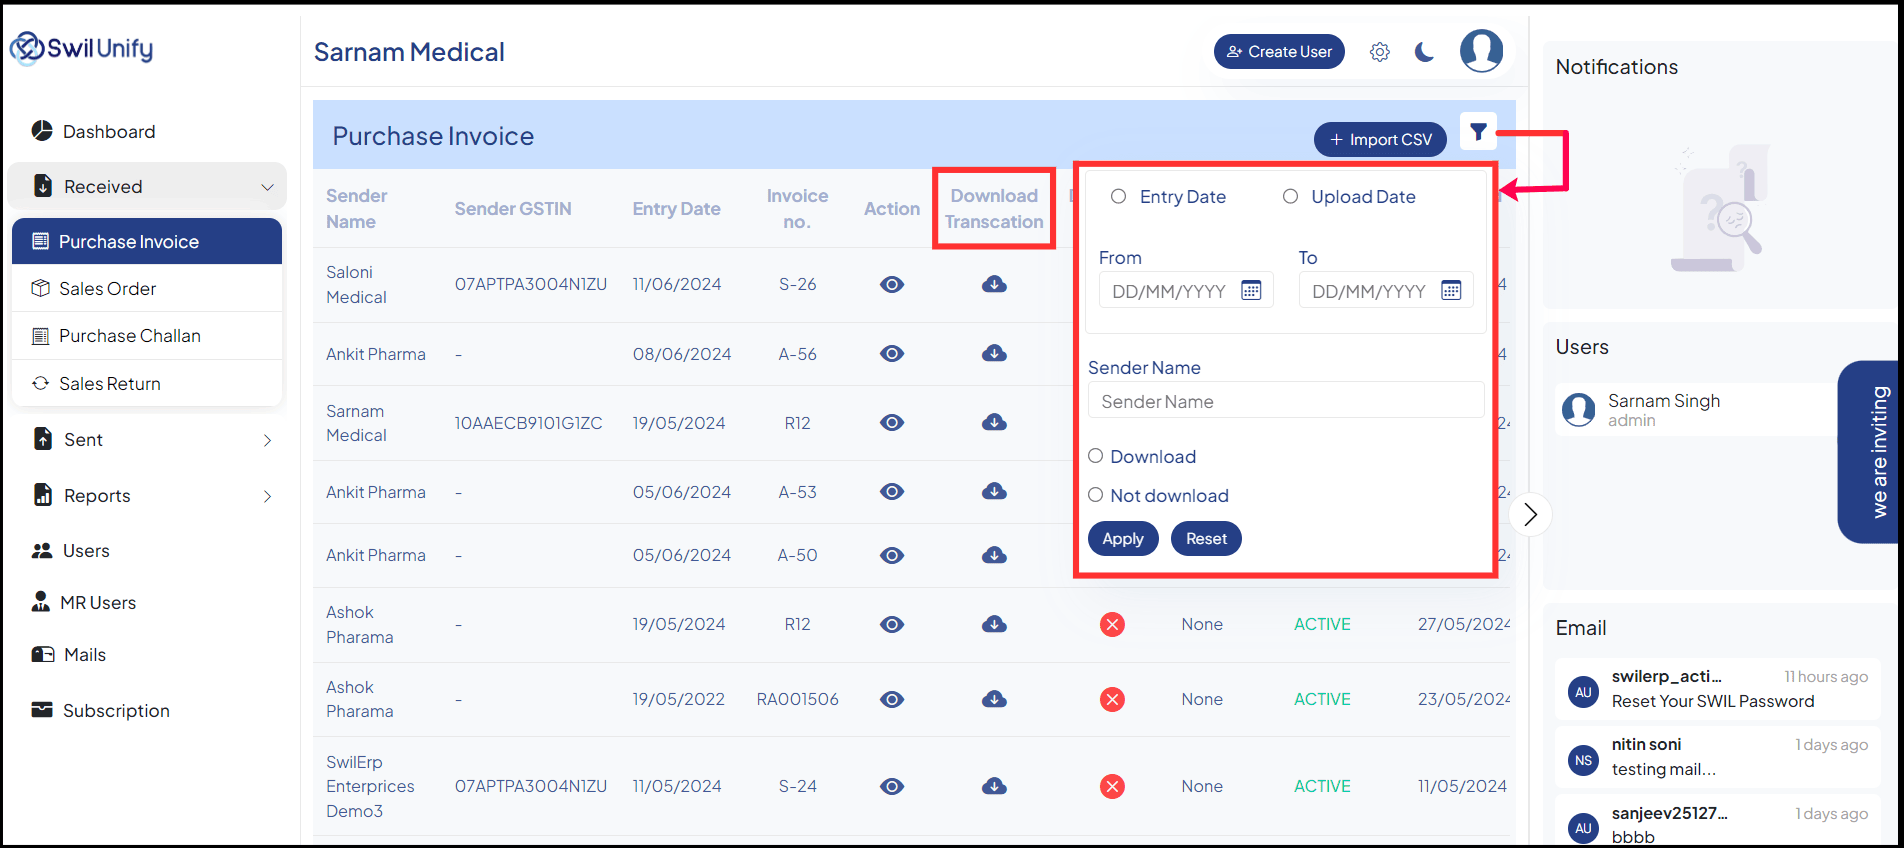
Task: Download transaction for invoice S-24
Action: pos(994,786)
